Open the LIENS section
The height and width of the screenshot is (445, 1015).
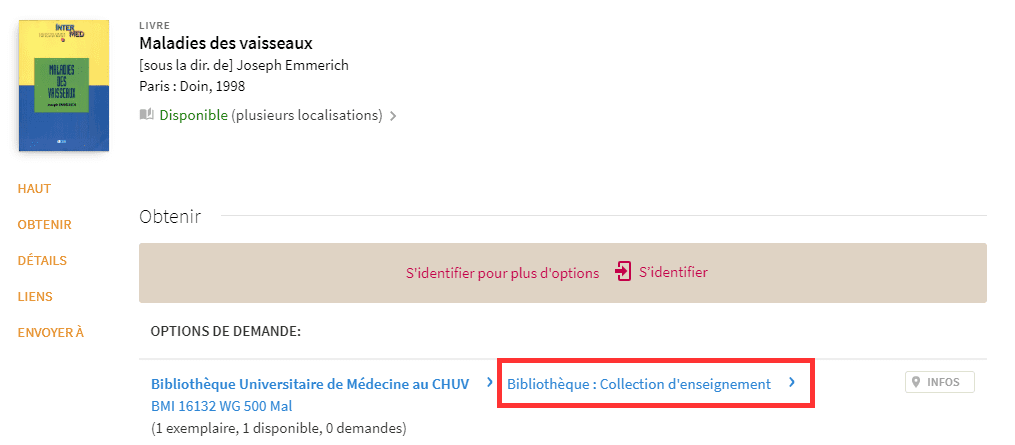(x=35, y=297)
